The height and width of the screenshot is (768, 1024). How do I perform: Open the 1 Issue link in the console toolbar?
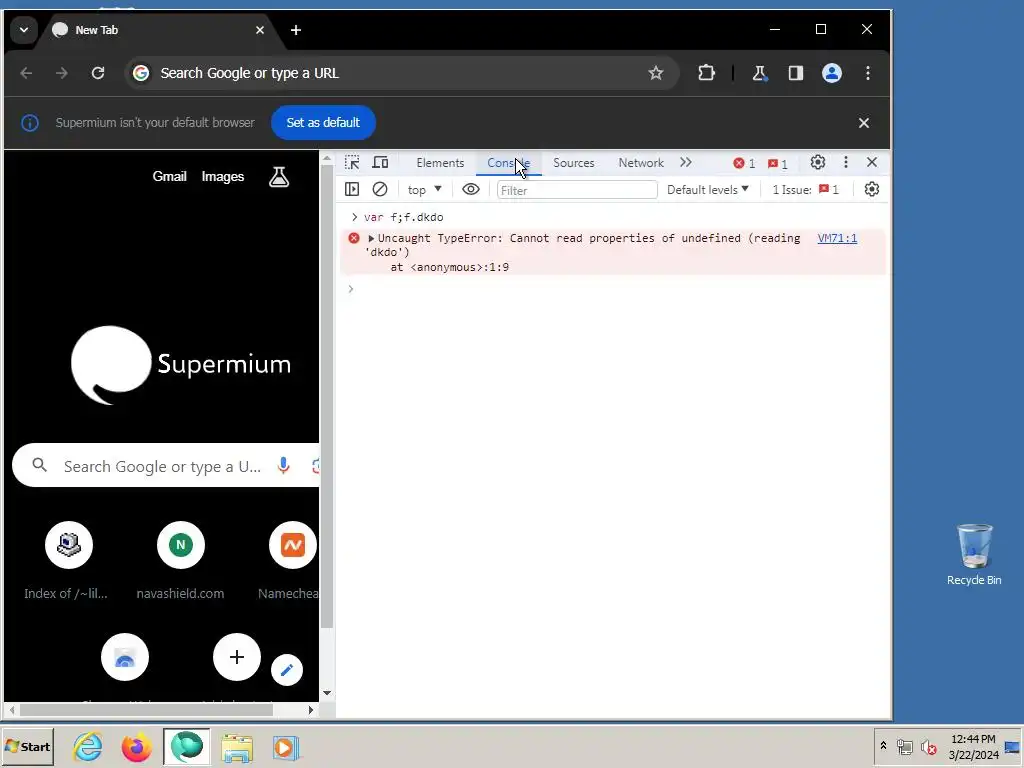coord(805,189)
